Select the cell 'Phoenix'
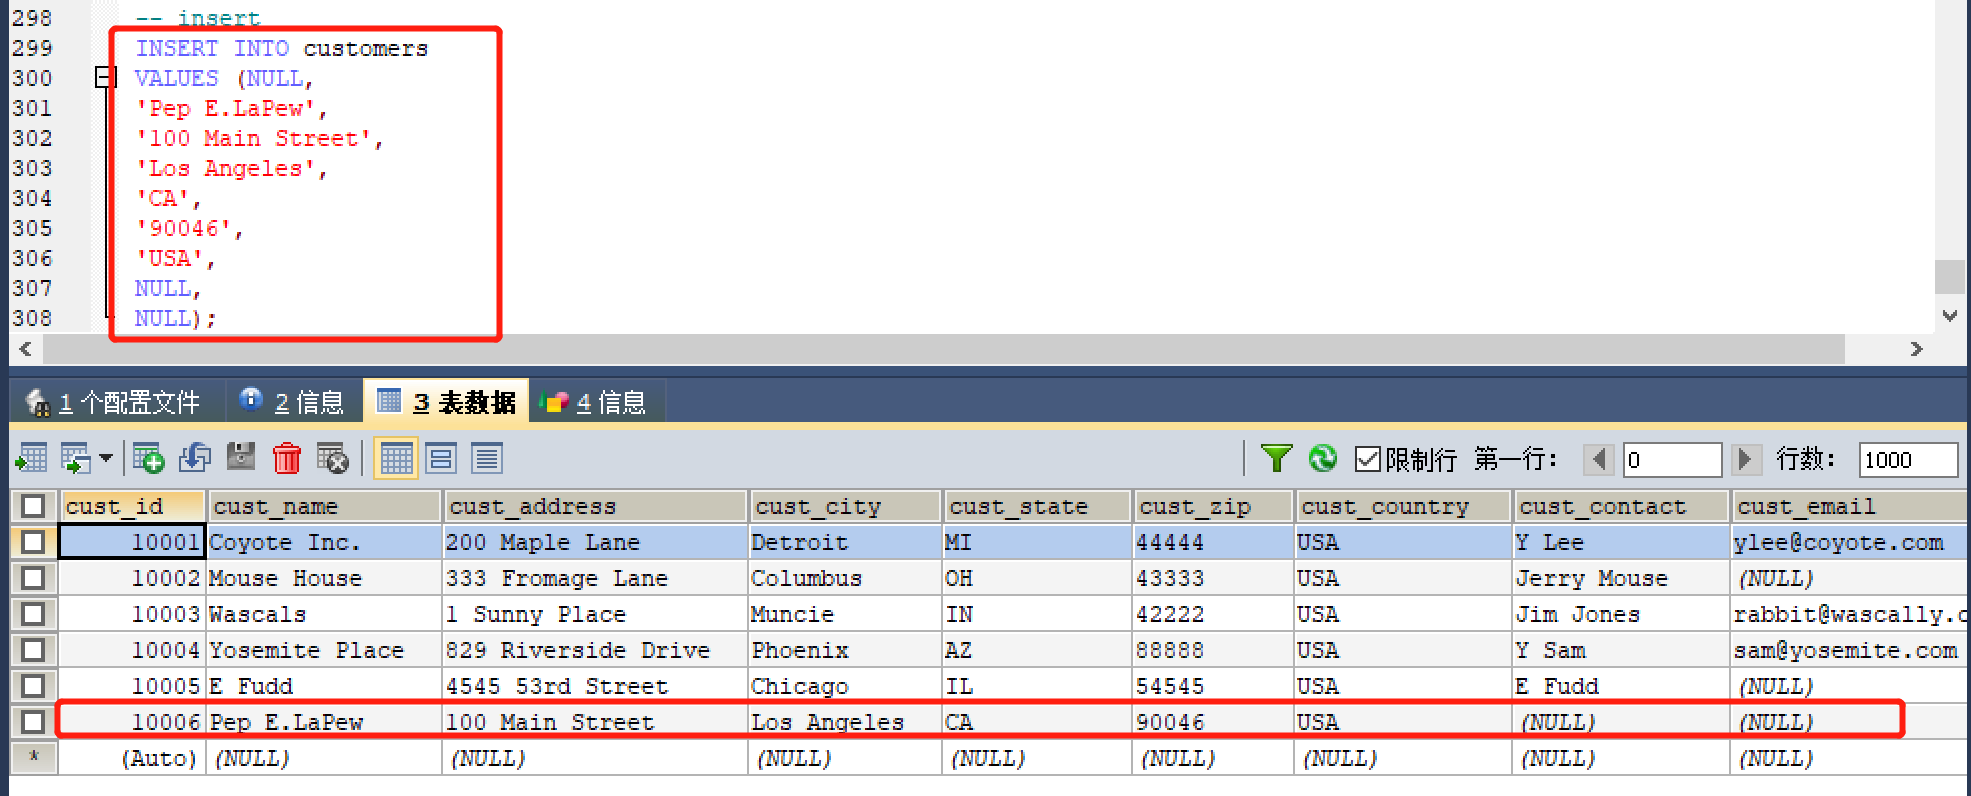Image resolution: width=1971 pixels, height=796 pixels. (846, 650)
